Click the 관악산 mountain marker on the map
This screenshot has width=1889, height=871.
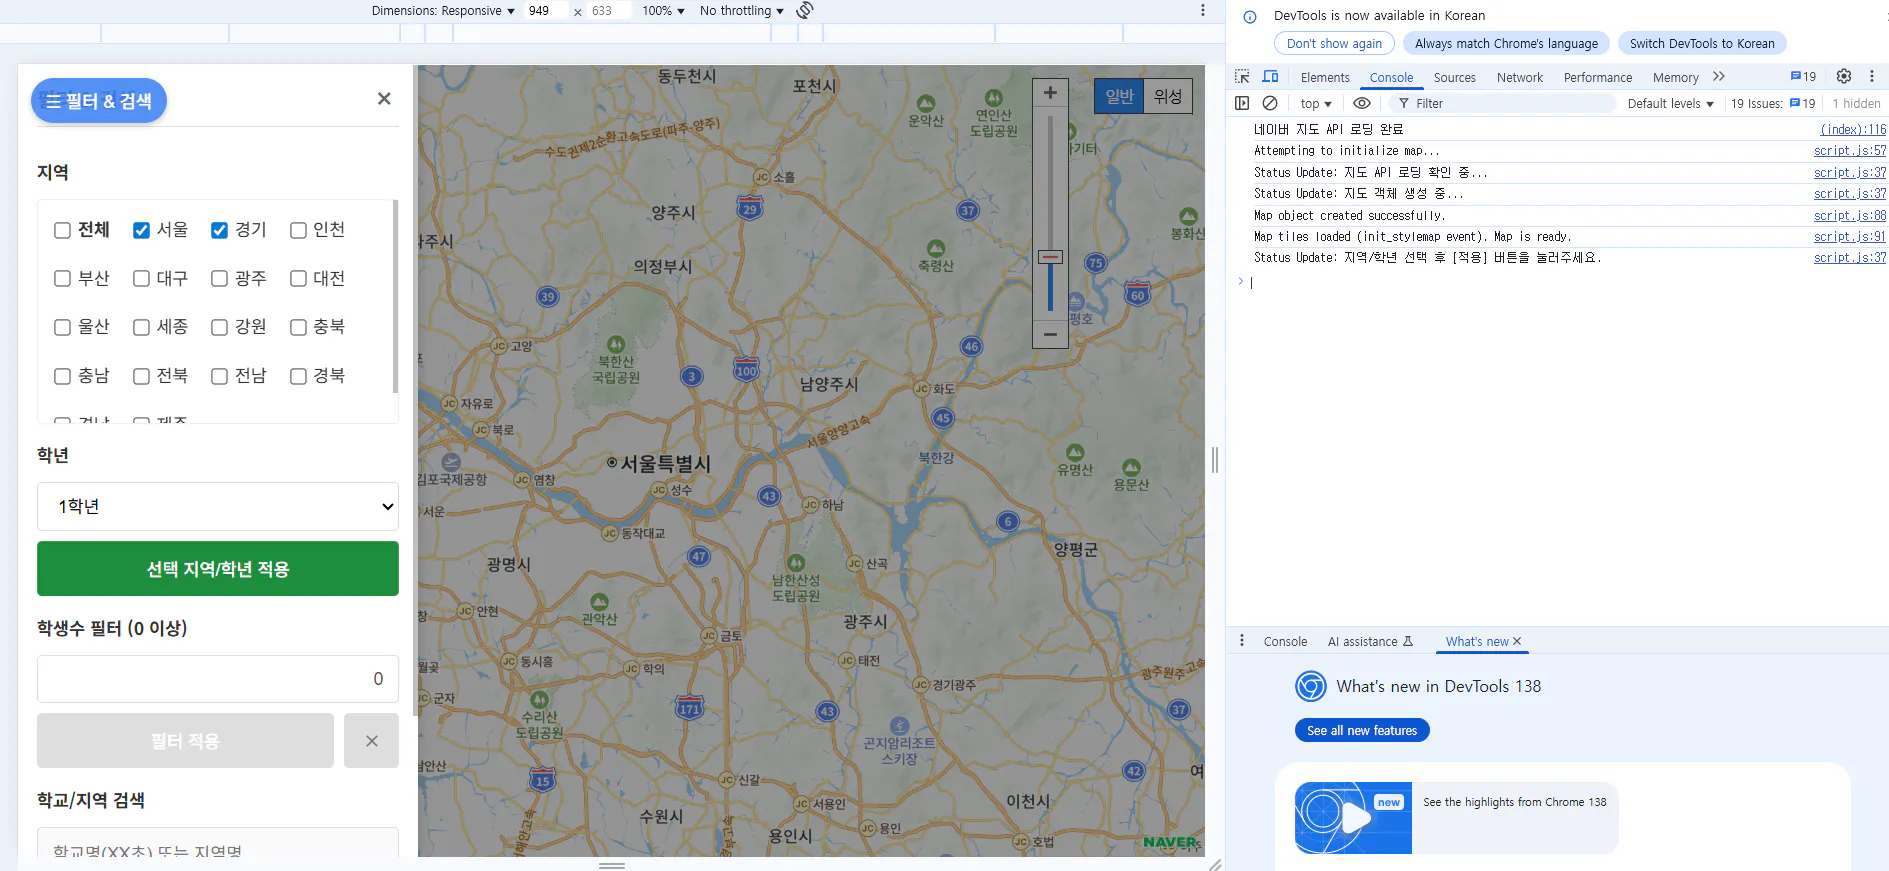pos(599,602)
